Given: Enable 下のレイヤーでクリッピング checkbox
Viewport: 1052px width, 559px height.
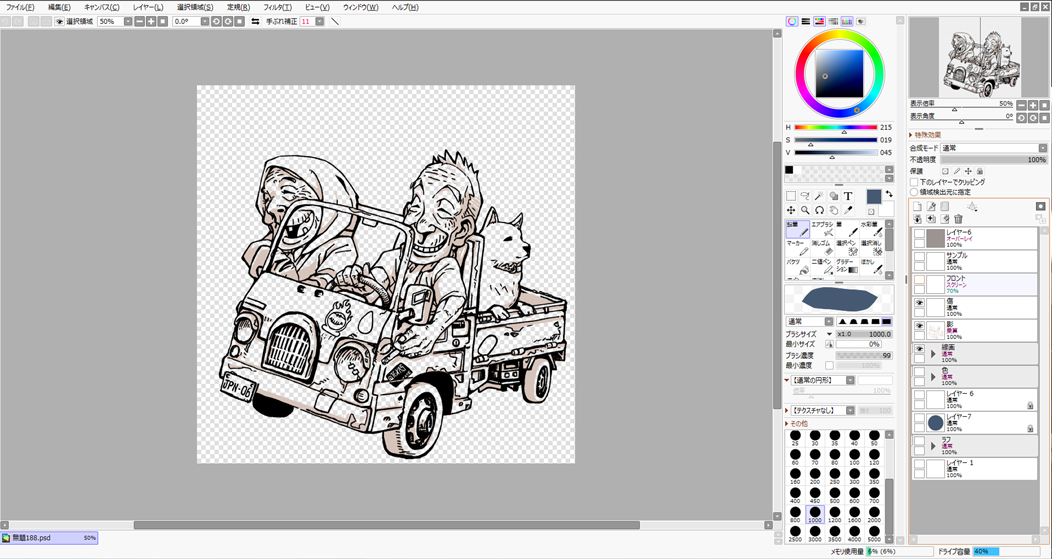Looking at the screenshot, I should (915, 182).
